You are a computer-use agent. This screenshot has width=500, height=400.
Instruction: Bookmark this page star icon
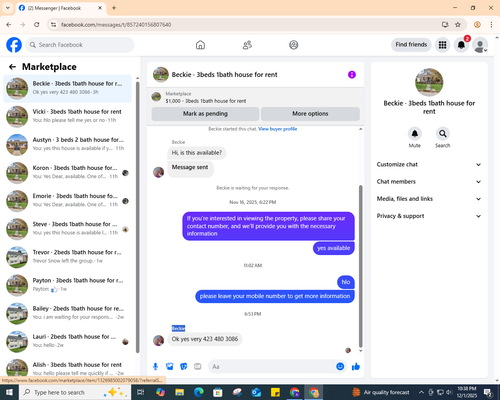coord(458,25)
